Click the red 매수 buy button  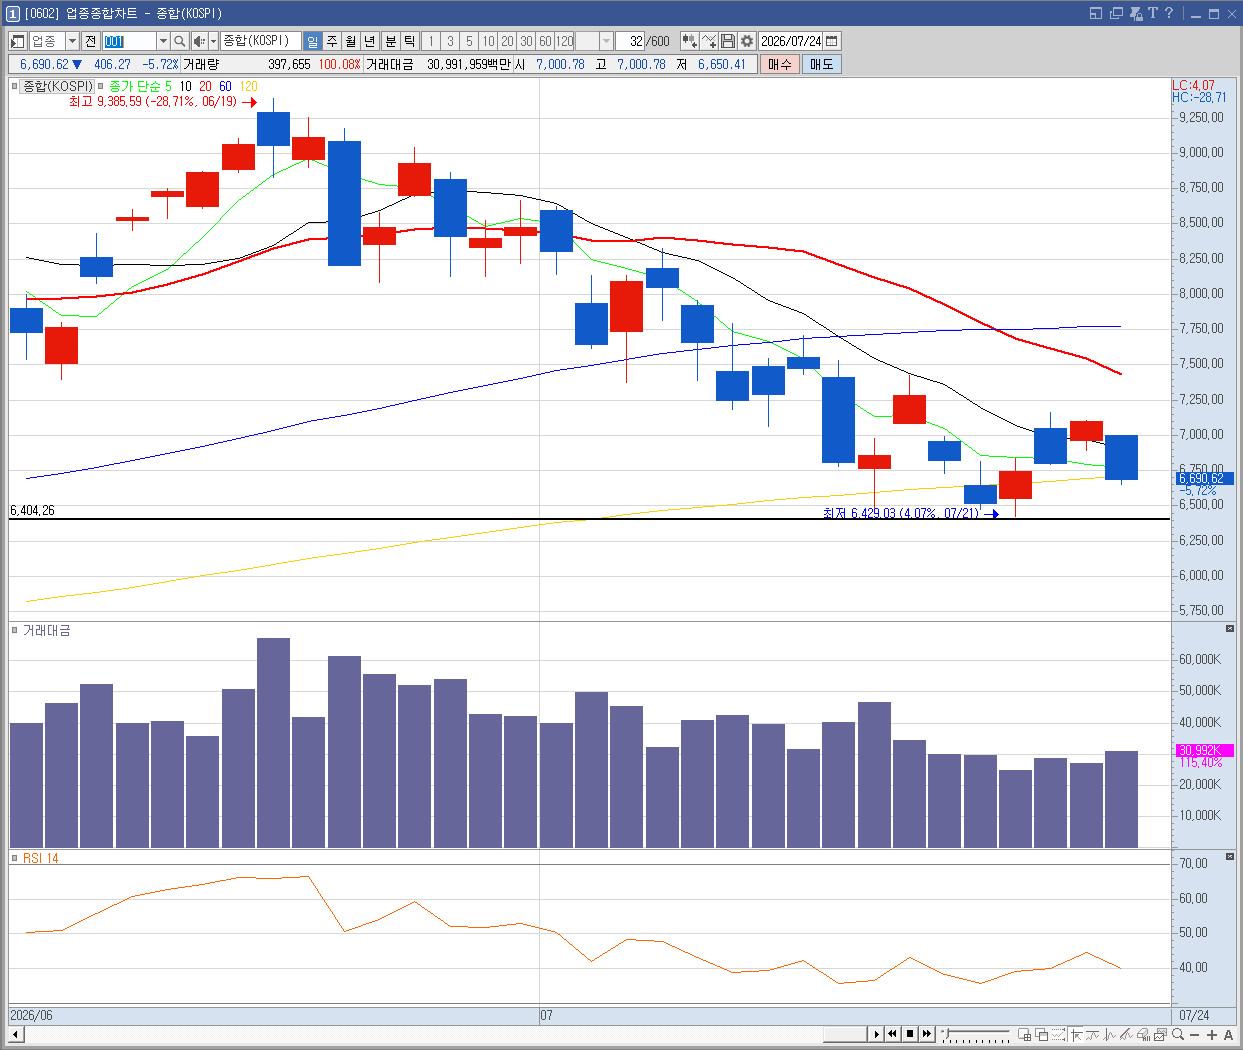click(x=780, y=64)
